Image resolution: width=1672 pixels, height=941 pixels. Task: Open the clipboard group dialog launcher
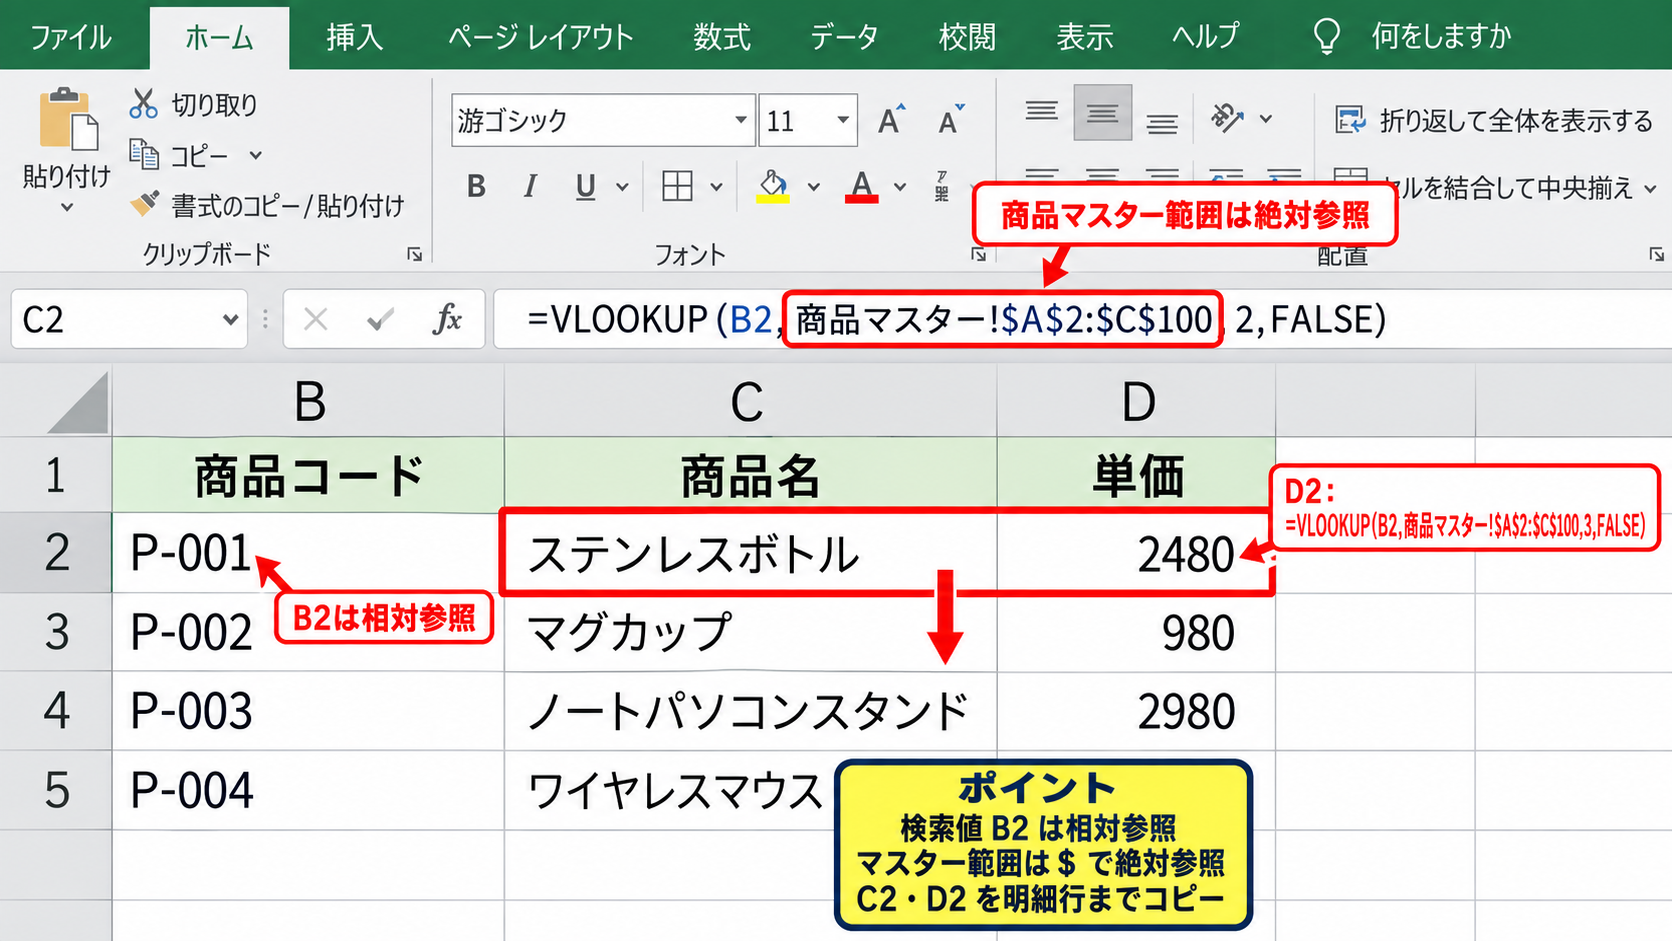click(414, 254)
